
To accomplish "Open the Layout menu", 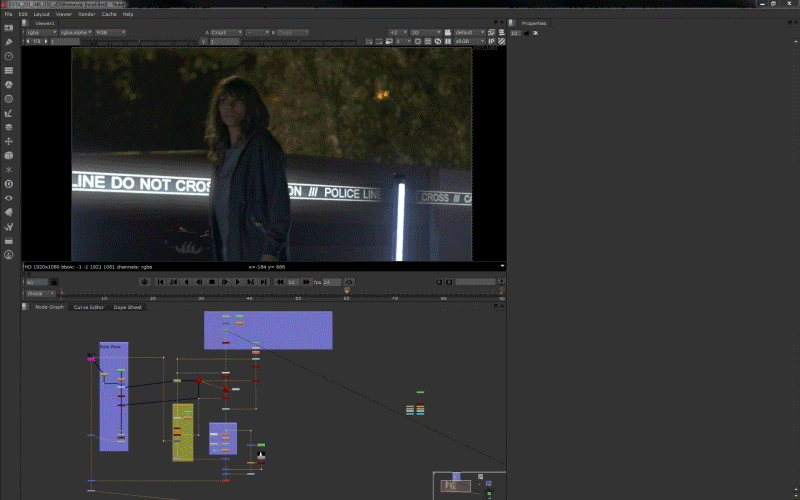I will coord(41,14).
